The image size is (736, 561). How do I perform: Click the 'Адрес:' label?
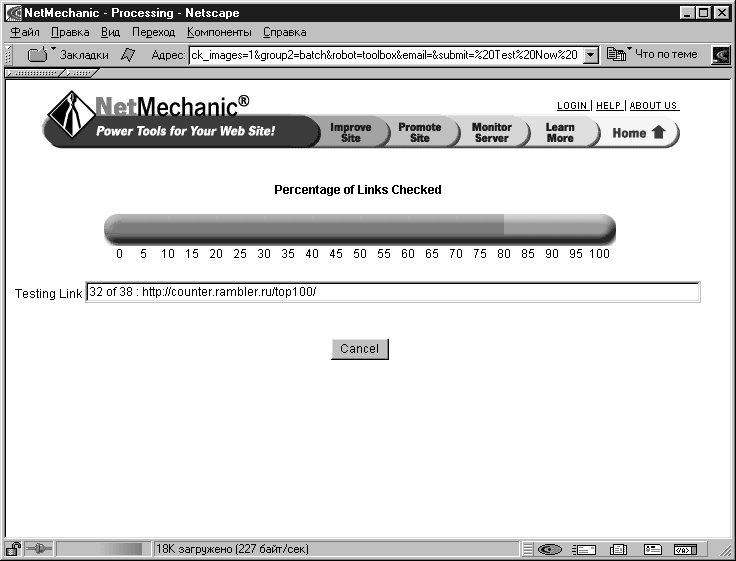pyautogui.click(x=168, y=55)
